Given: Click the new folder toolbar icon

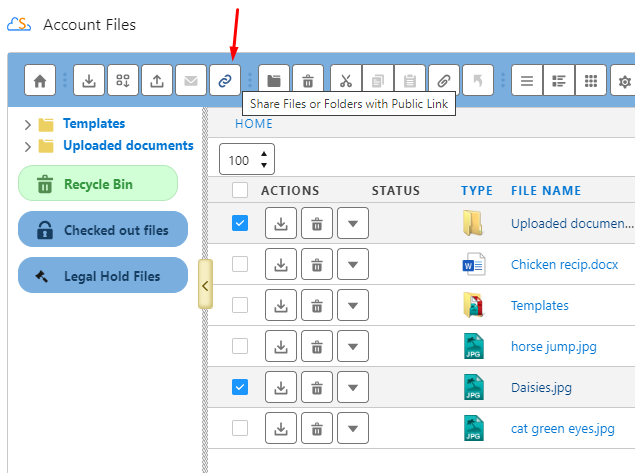Looking at the screenshot, I should [x=274, y=80].
